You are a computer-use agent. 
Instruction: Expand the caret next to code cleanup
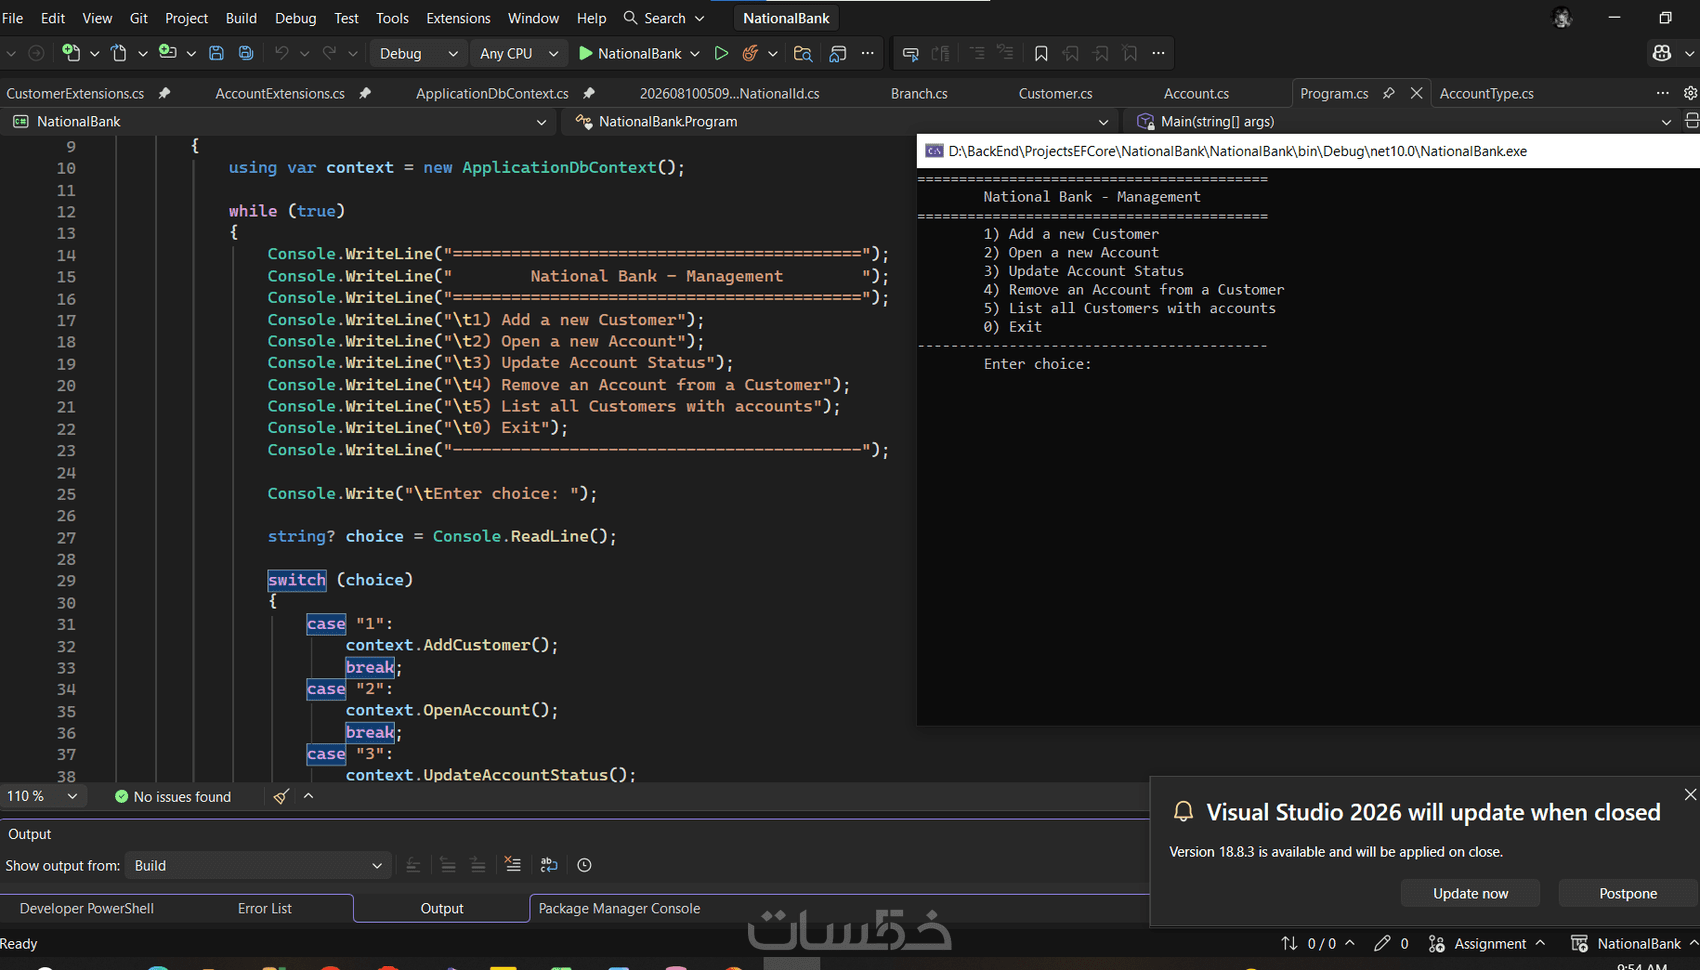[308, 796]
